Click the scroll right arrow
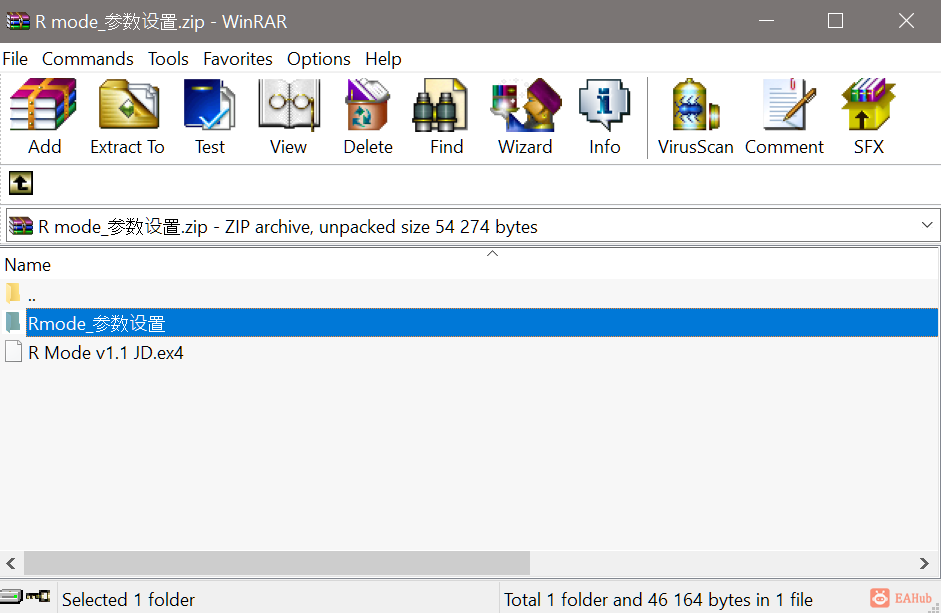 click(924, 563)
